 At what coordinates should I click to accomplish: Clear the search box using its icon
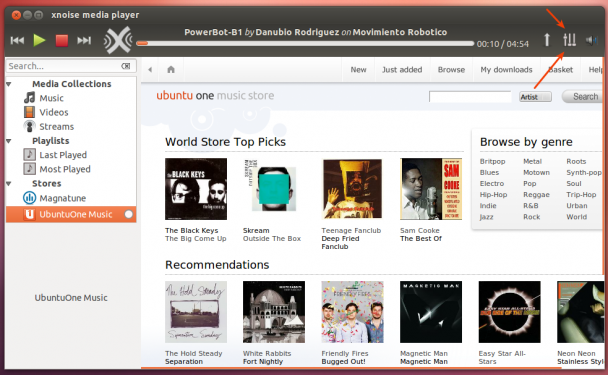click(126, 66)
